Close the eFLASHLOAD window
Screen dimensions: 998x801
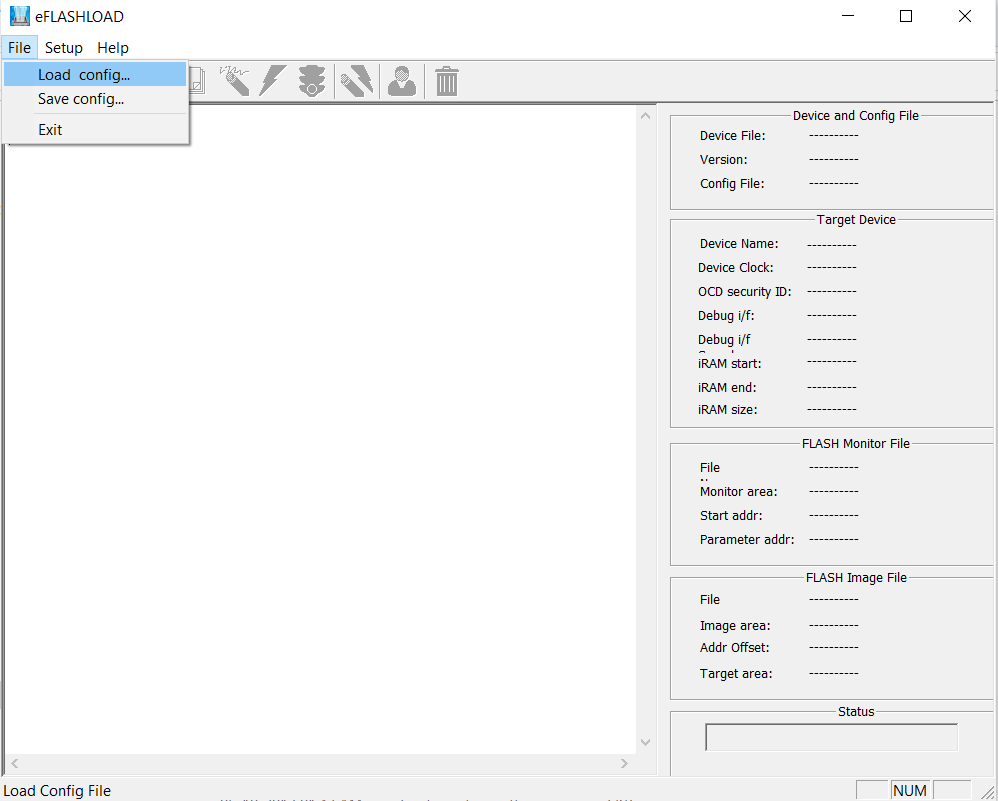click(964, 16)
